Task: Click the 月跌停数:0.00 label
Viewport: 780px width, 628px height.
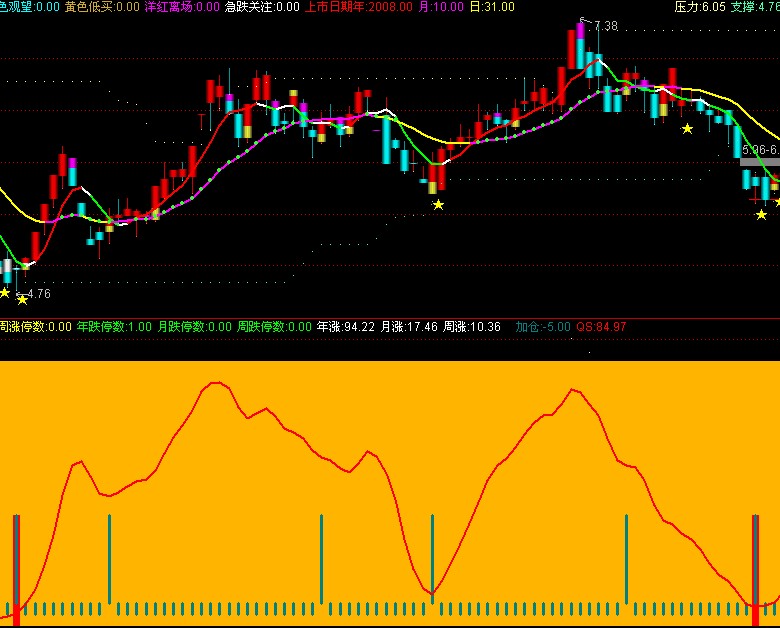Action: click(x=195, y=327)
